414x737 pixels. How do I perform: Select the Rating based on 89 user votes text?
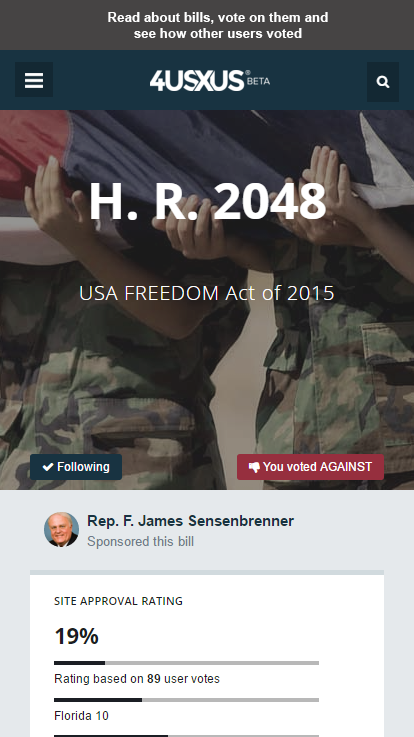[x=137, y=679]
